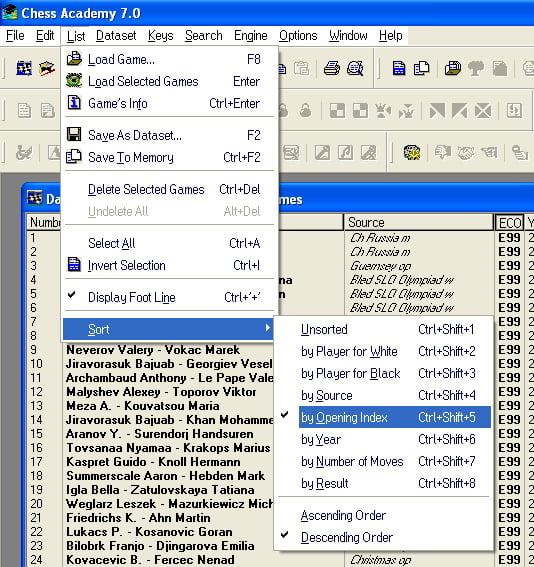Click the colored open-folder dataset icon in the toolbar

point(453,68)
